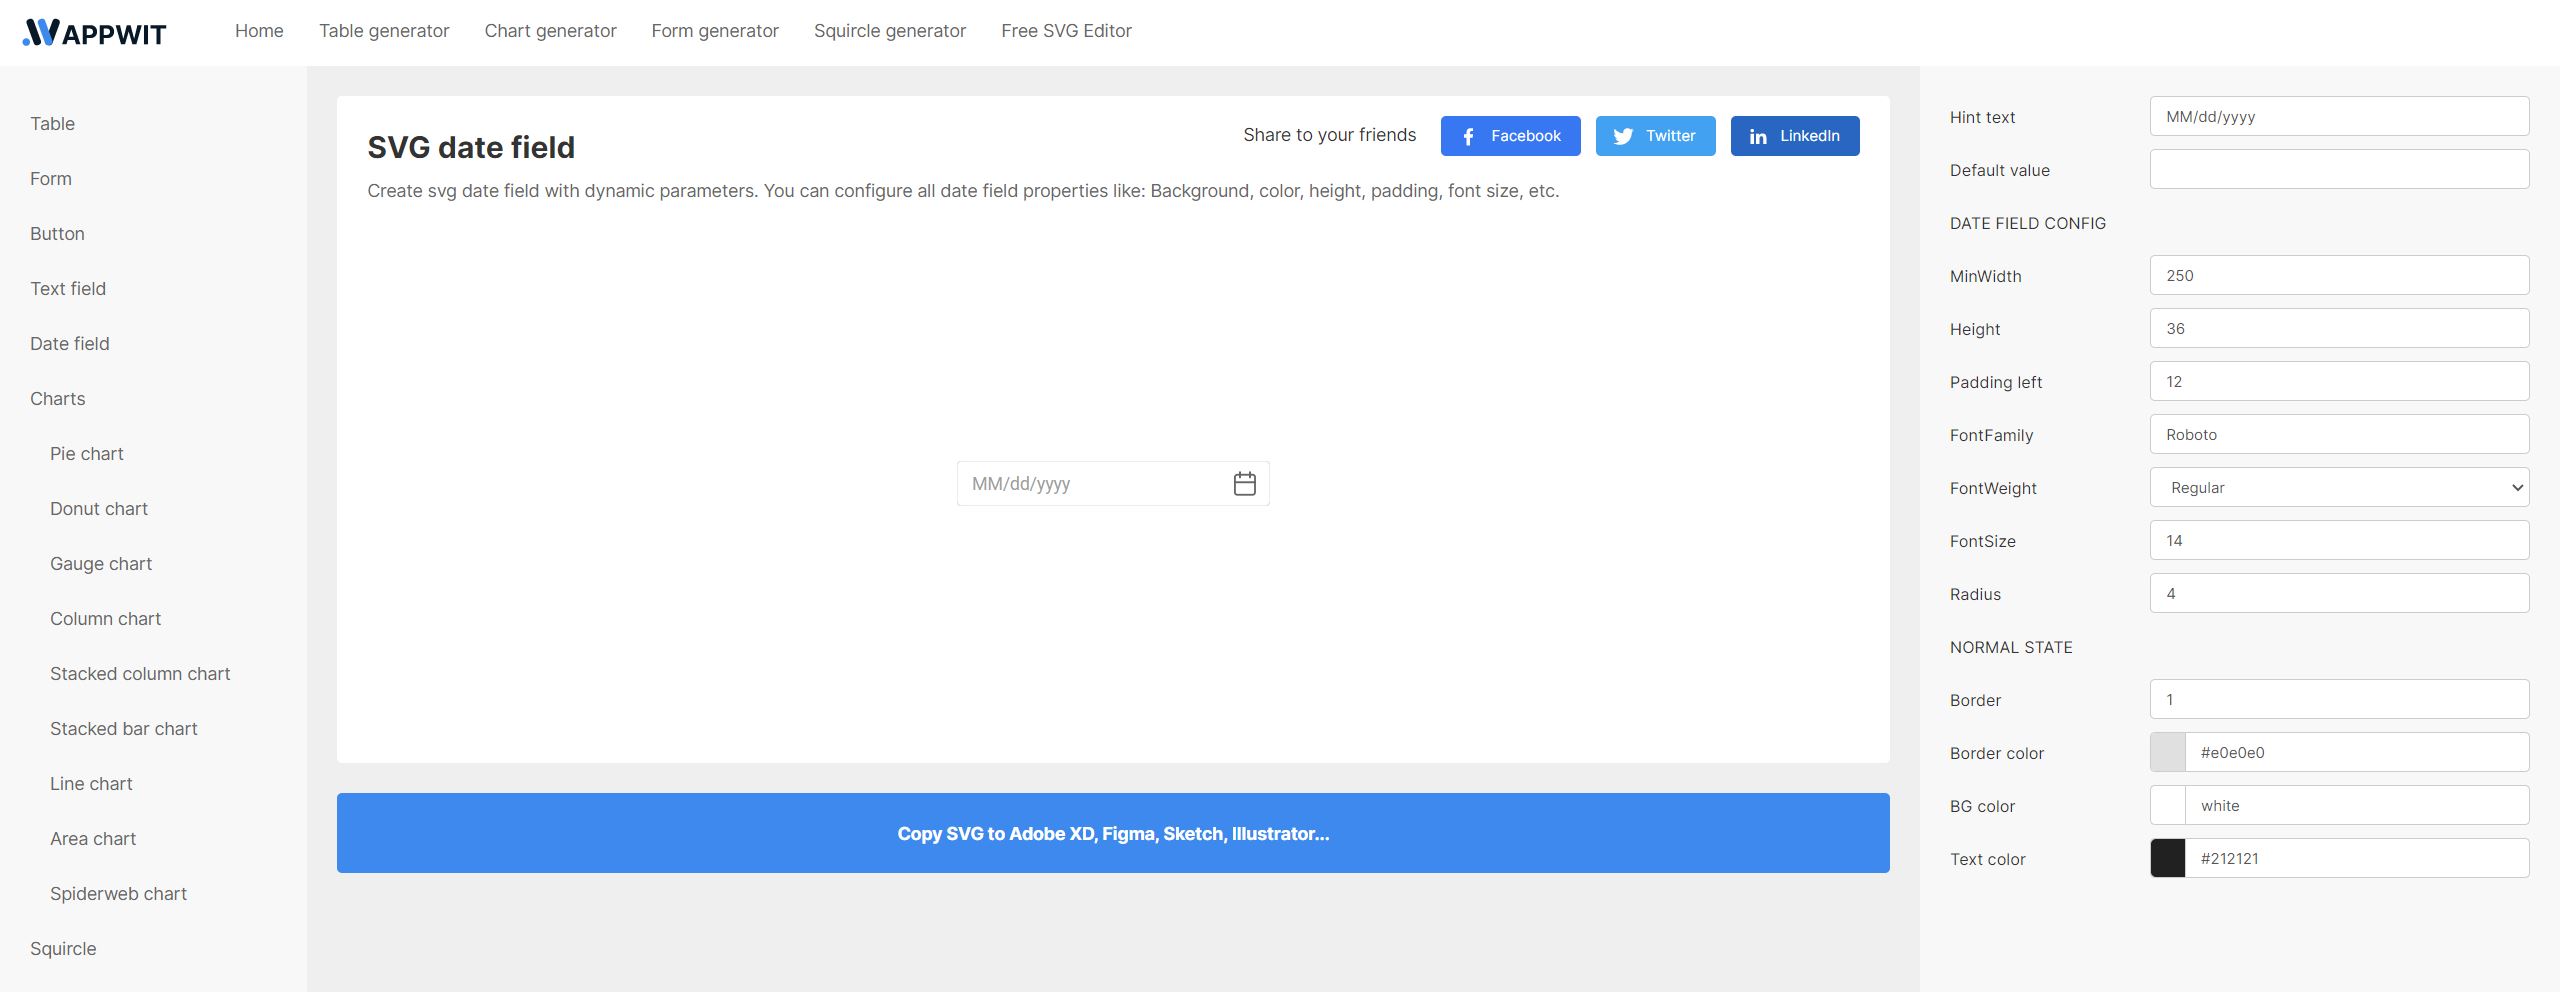This screenshot has height=992, width=2560.
Task: Navigate to the Chart generator page
Action: (x=550, y=31)
